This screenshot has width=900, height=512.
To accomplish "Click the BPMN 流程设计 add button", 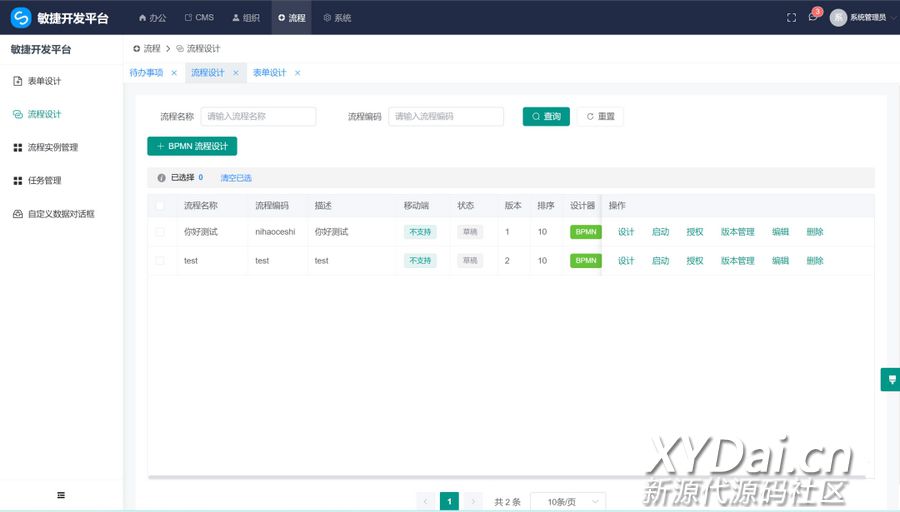I will pyautogui.click(x=192, y=146).
